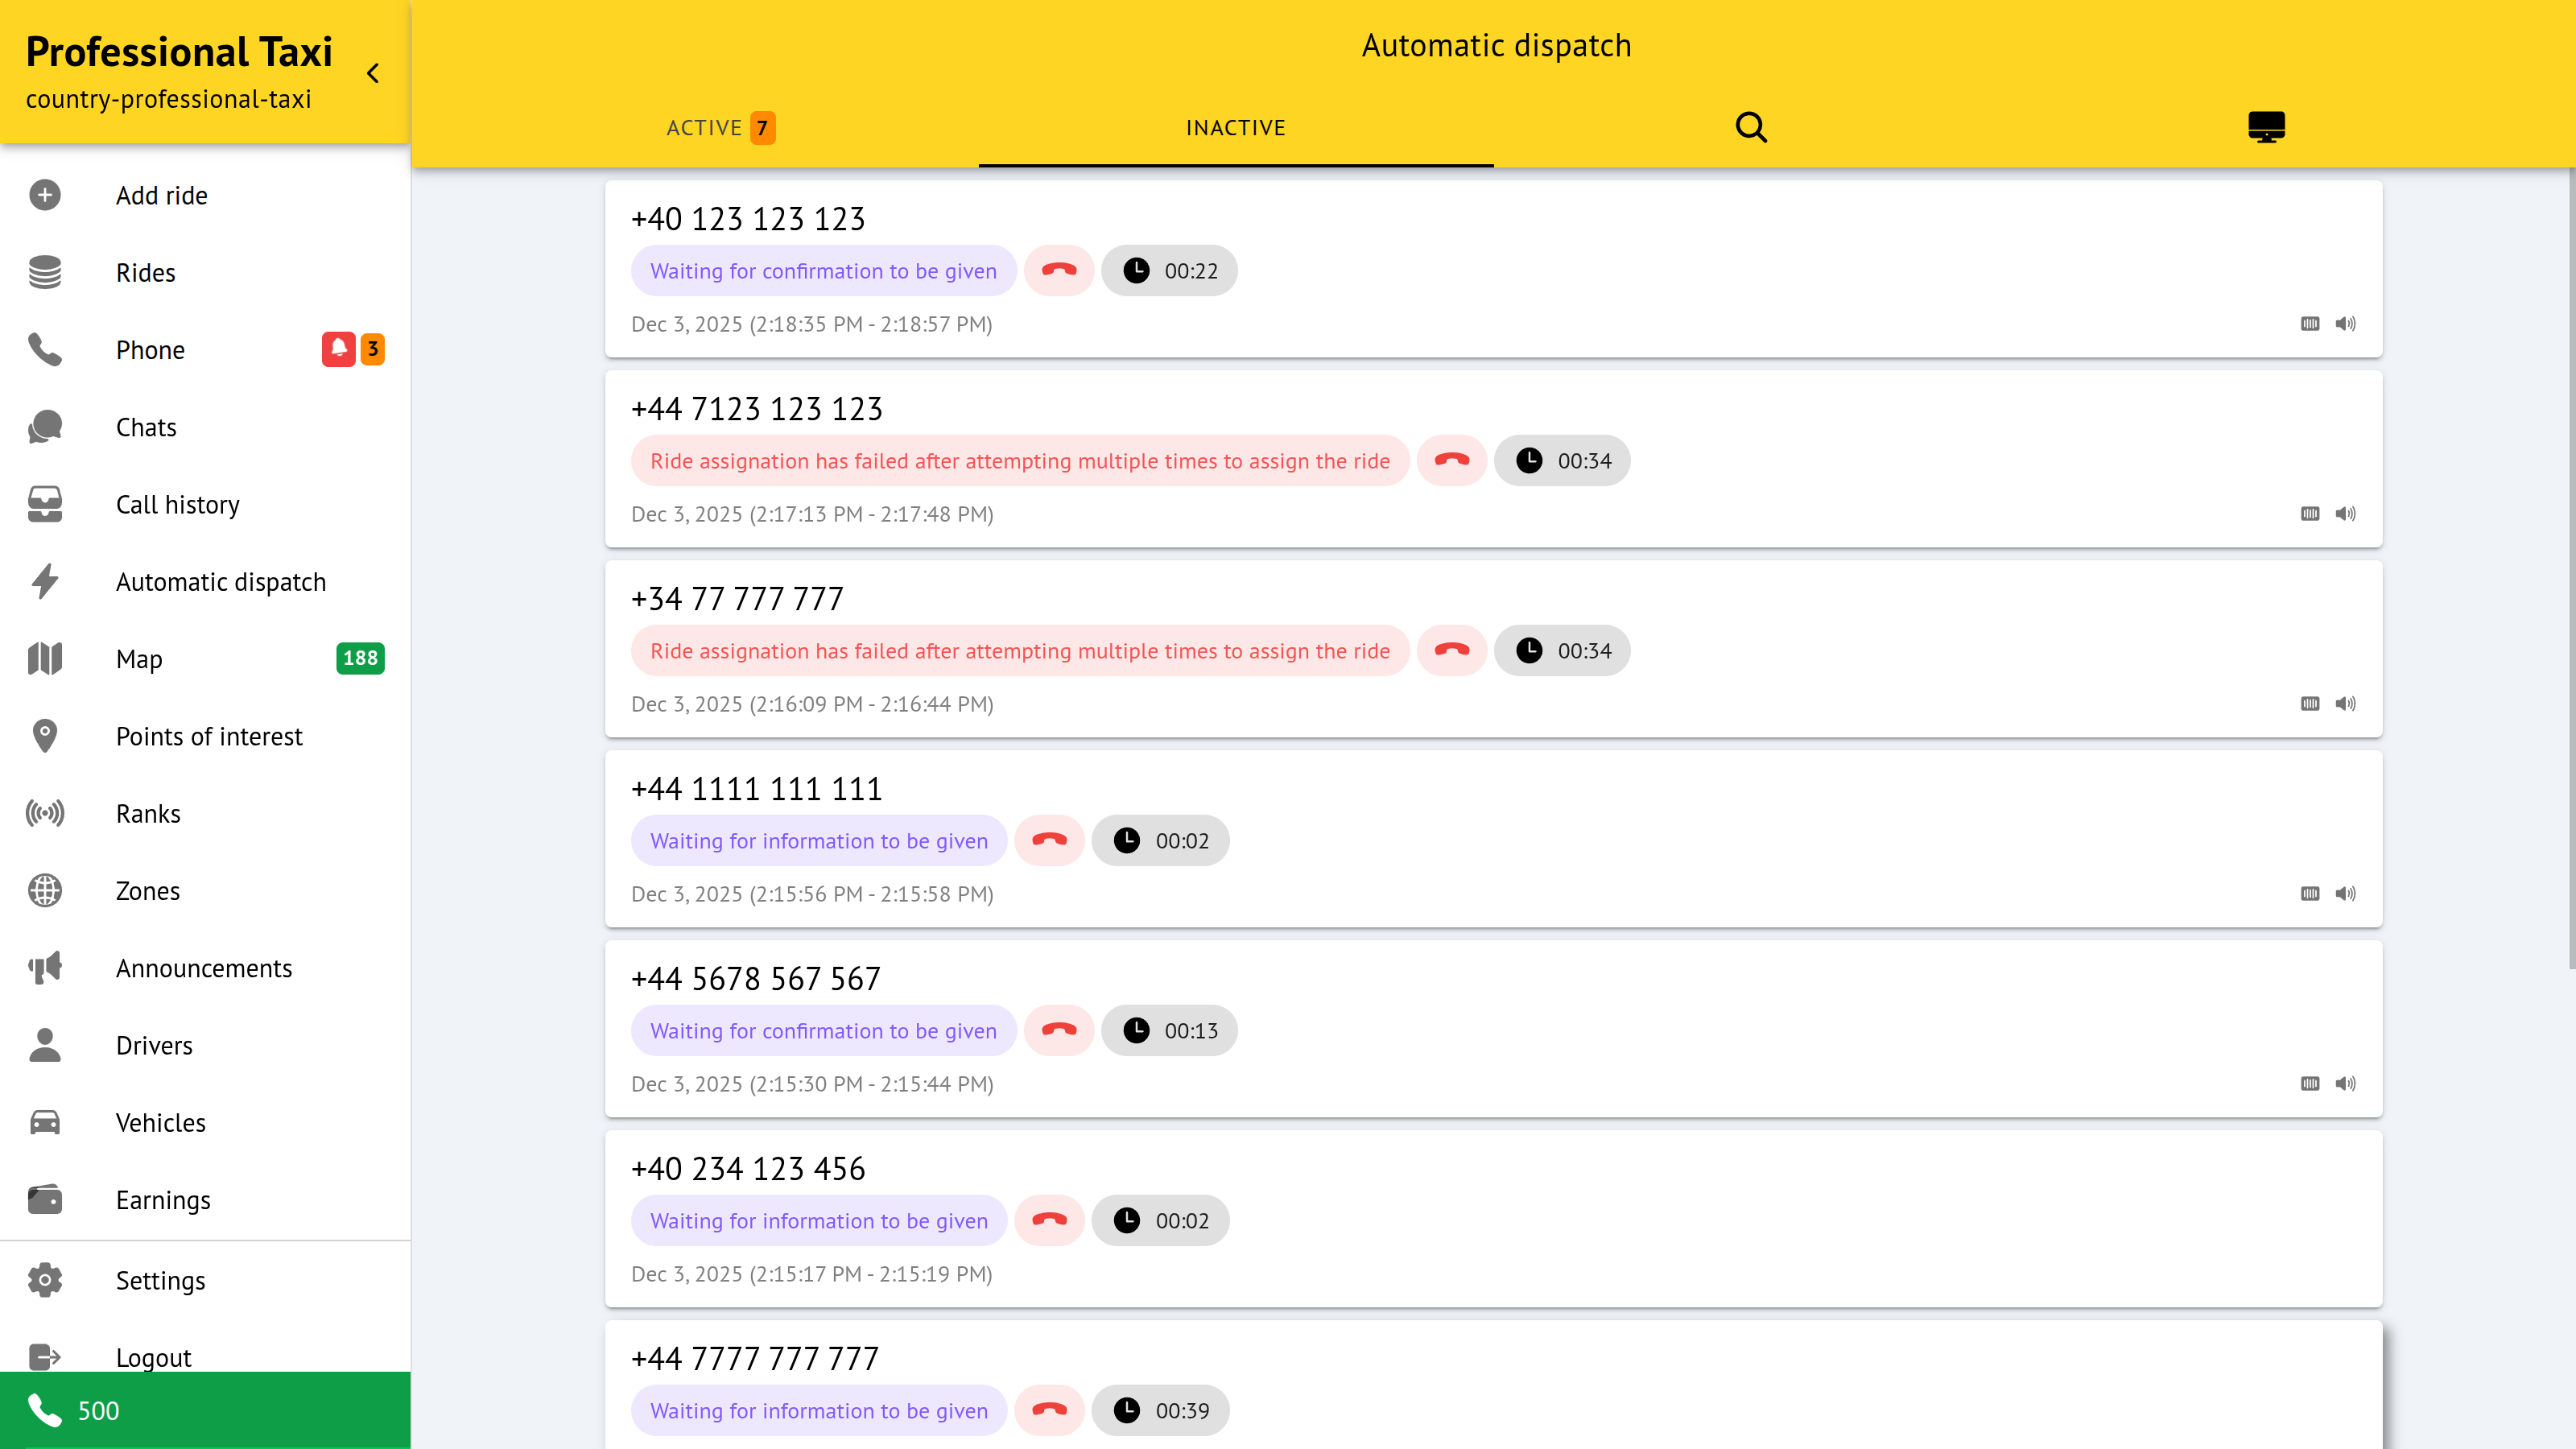Open the monitor display icon
Viewport: 2576px width, 1449px height.
click(2266, 127)
